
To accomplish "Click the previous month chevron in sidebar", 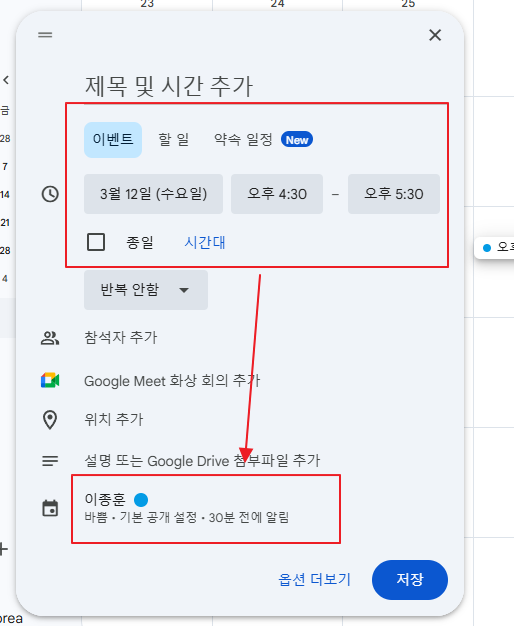I will 6,80.
